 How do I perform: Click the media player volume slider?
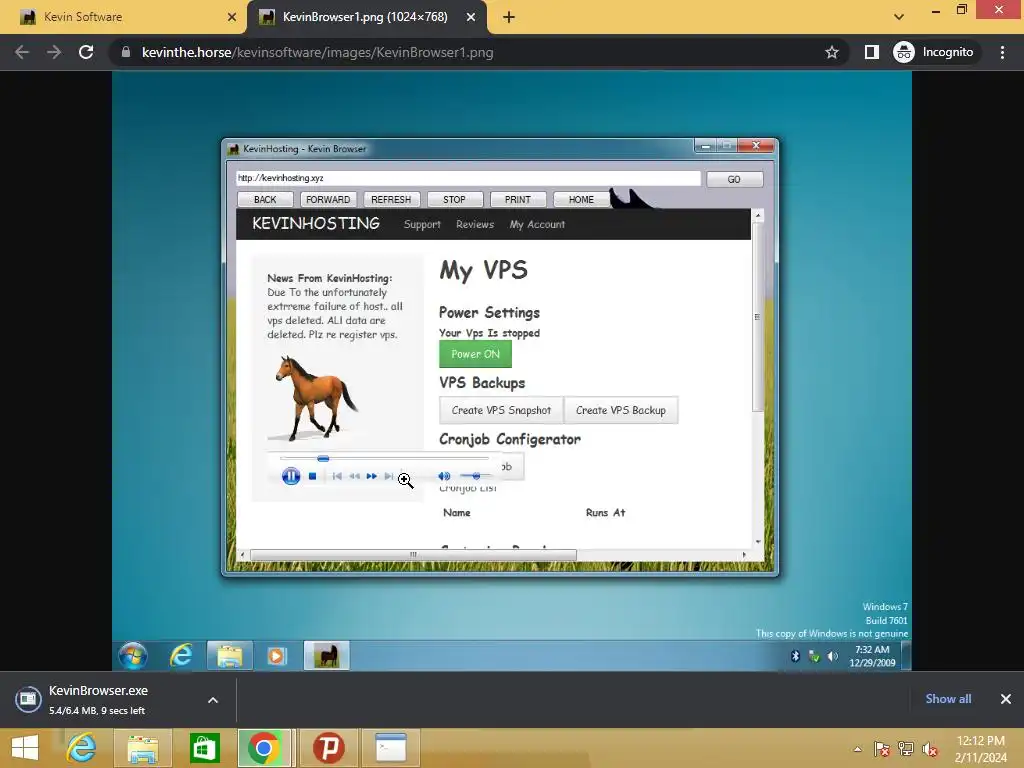click(475, 476)
